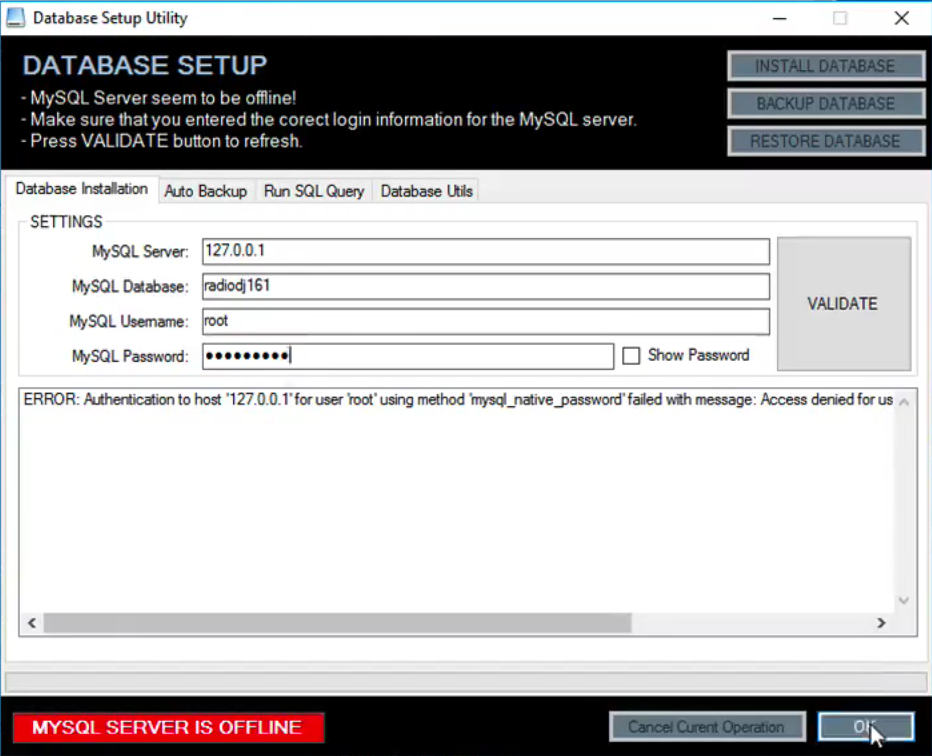Click the horizontal scrollbar thumb in log

337,623
